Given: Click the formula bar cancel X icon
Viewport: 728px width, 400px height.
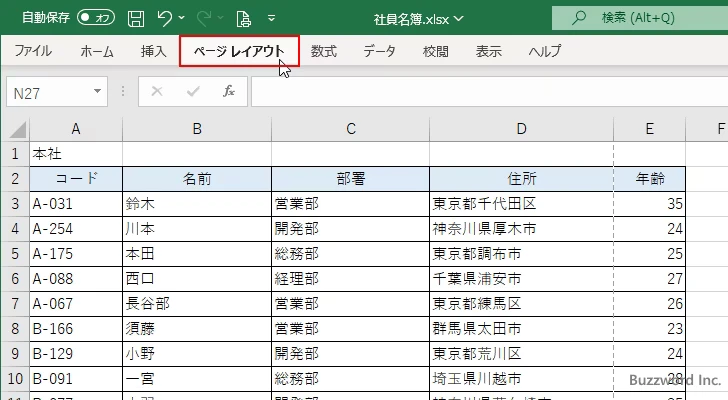Looking at the screenshot, I should click(x=157, y=92).
